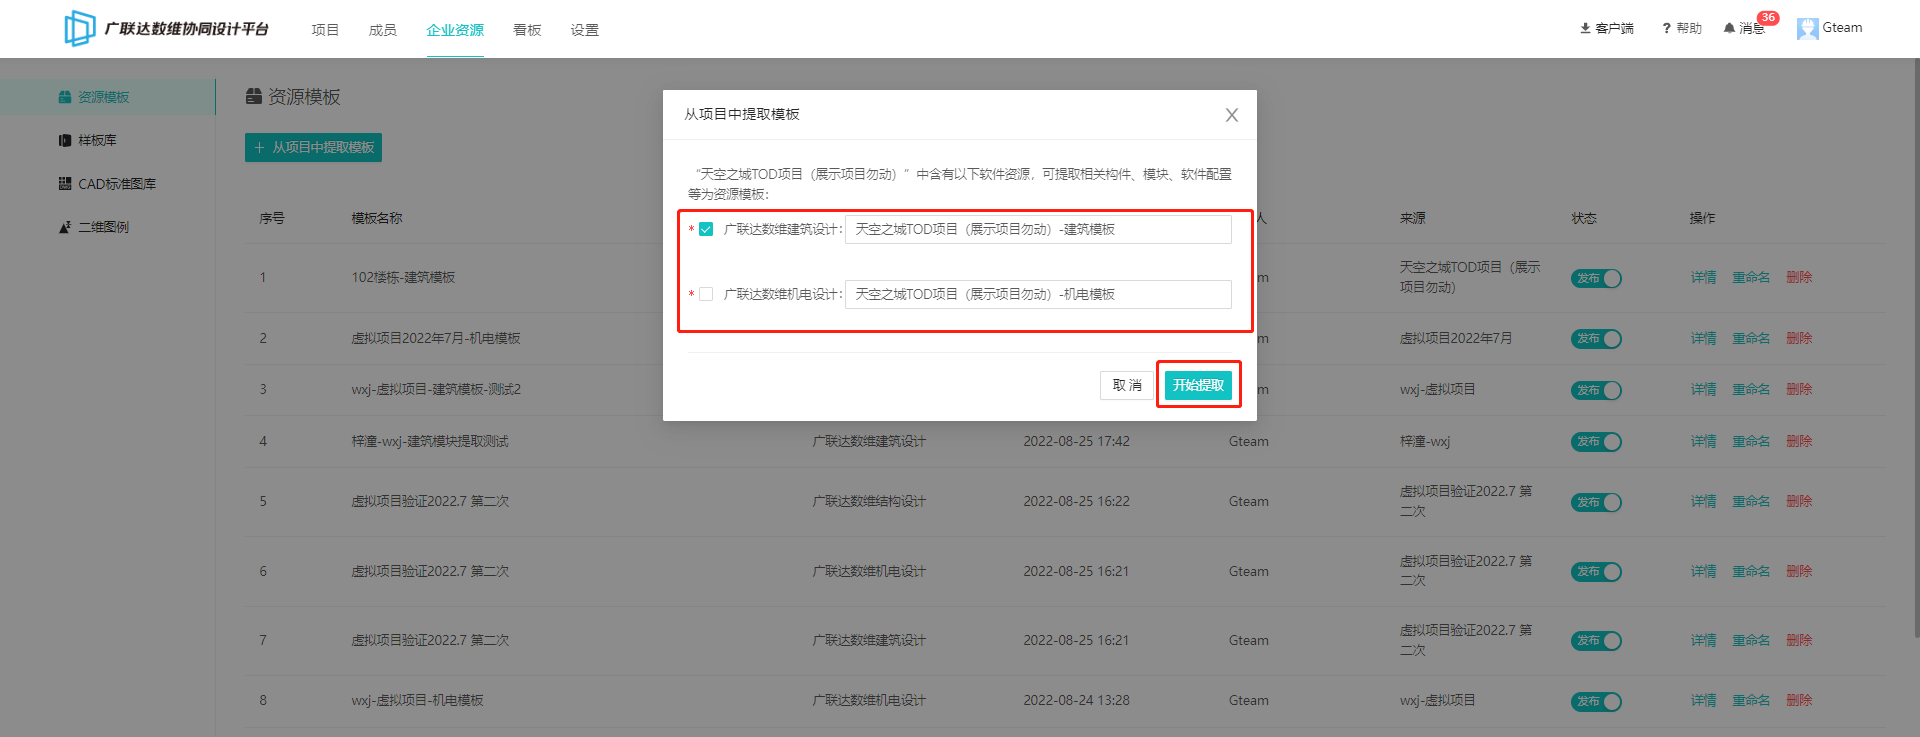The width and height of the screenshot is (1920, 737).
Task: Open 详情 in row 5
Action: click(1703, 501)
